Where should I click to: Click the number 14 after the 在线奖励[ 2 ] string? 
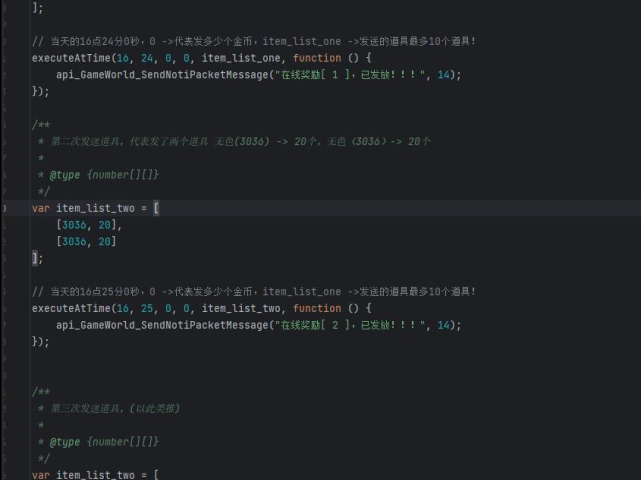(x=443, y=325)
